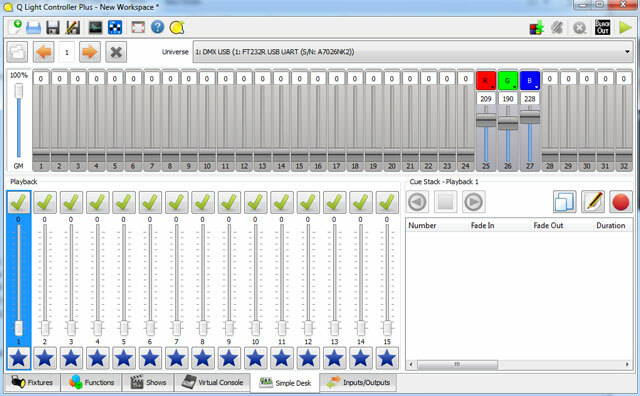Click the Fade In column header
640x396 pixels.
pos(482,225)
